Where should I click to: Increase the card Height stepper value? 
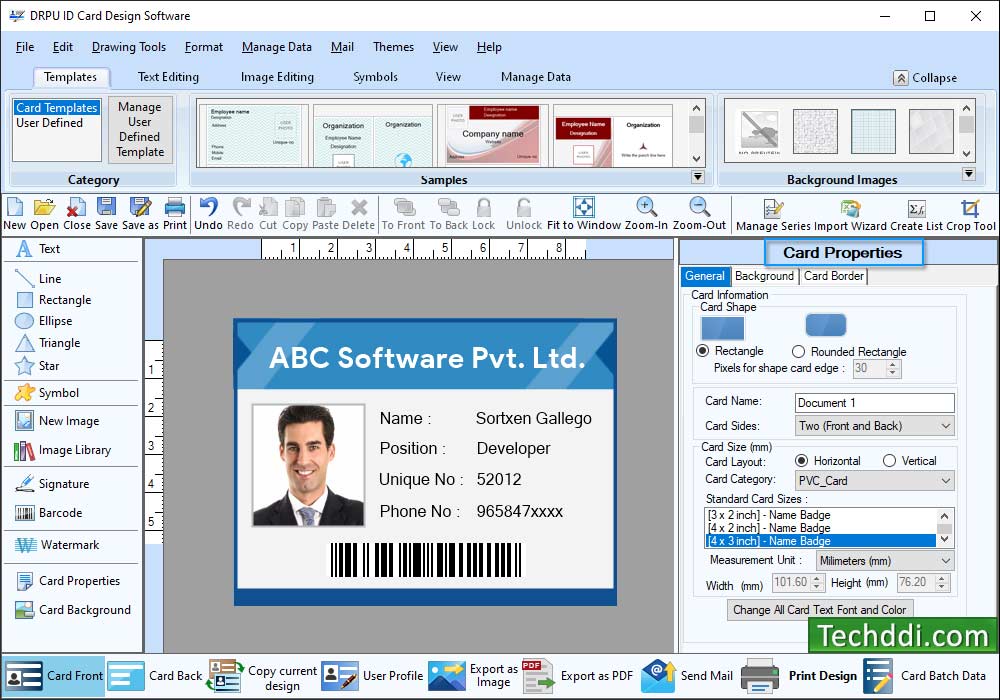click(x=942, y=578)
